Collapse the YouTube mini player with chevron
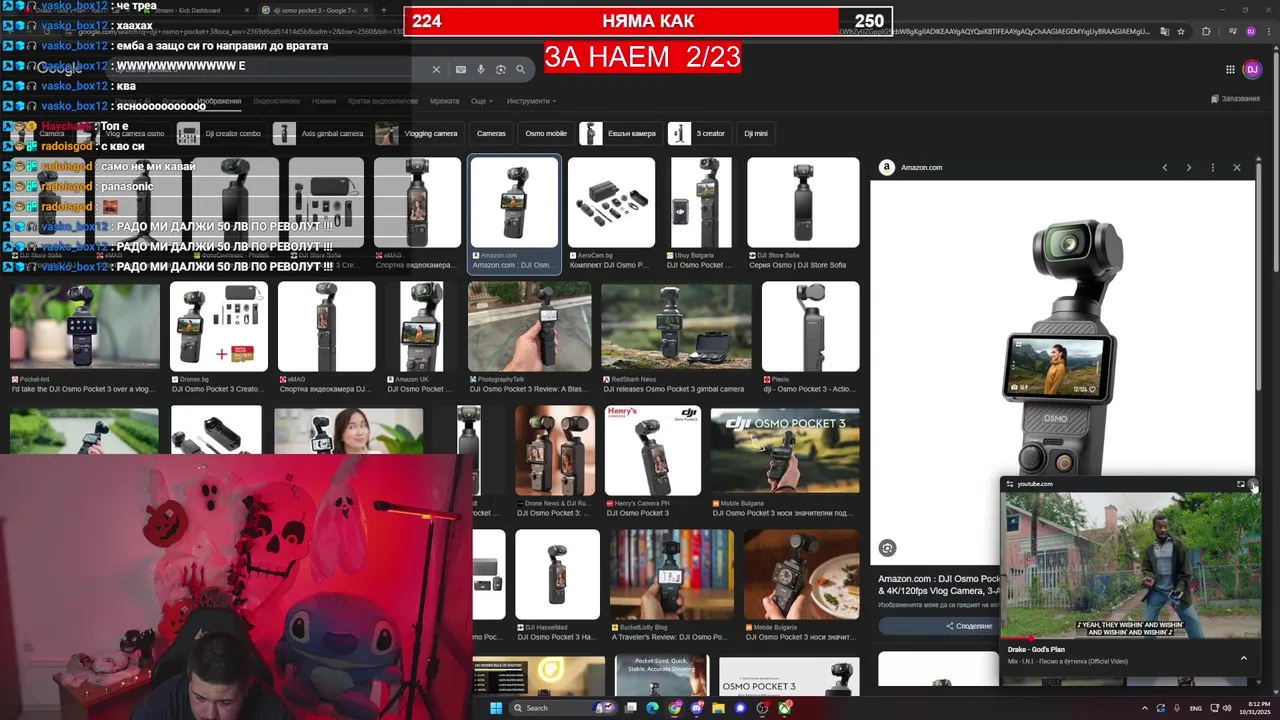This screenshot has height=720, width=1280. (x=1244, y=658)
